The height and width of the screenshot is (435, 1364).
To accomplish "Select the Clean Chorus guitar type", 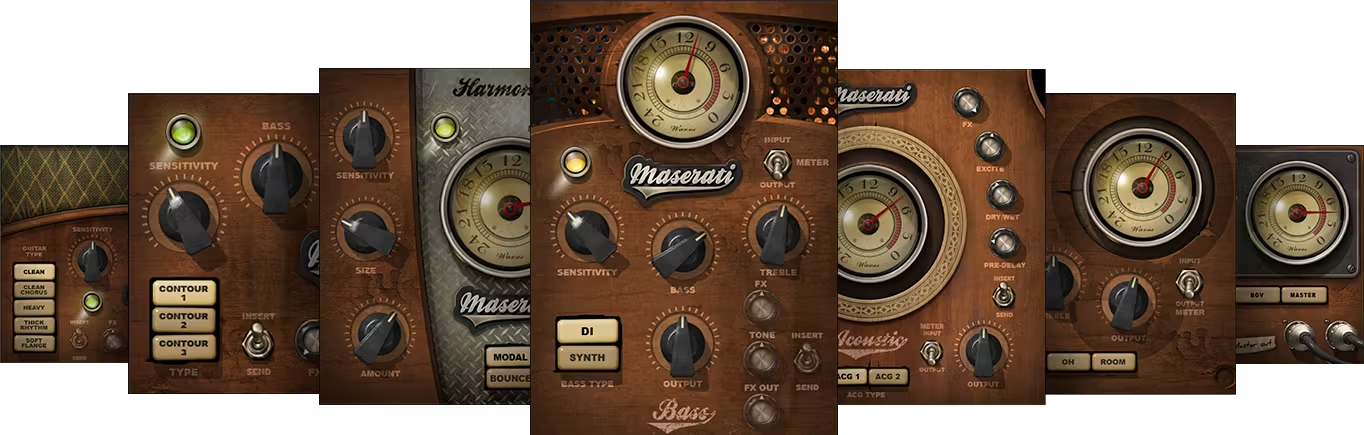I will coord(34,291).
